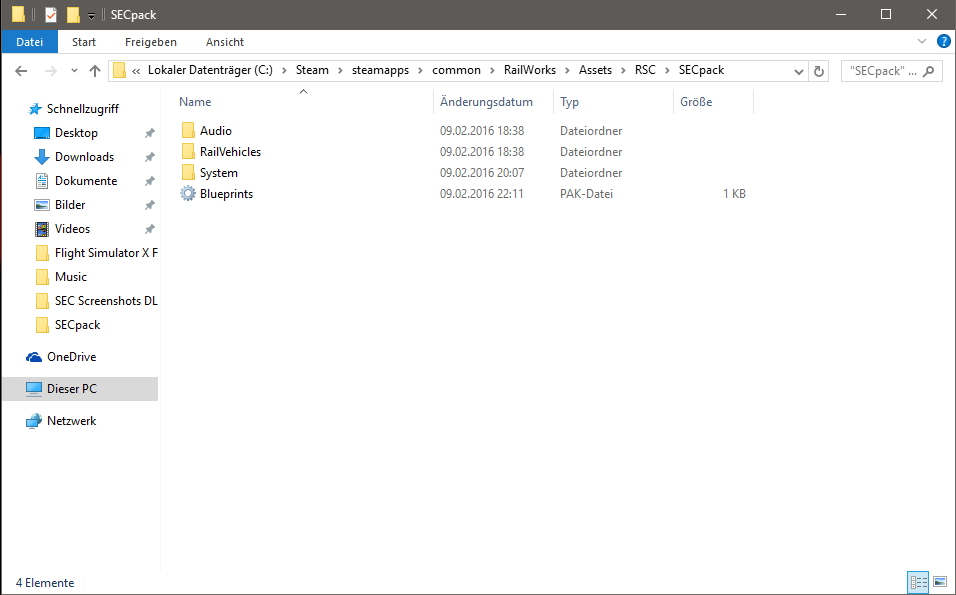
Task: Click Lokaler Datenträger (C:) in the path
Action: pyautogui.click(x=210, y=70)
